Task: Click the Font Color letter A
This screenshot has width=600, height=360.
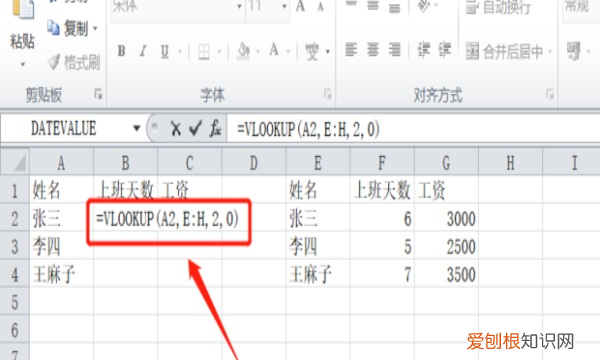Action: tap(274, 50)
